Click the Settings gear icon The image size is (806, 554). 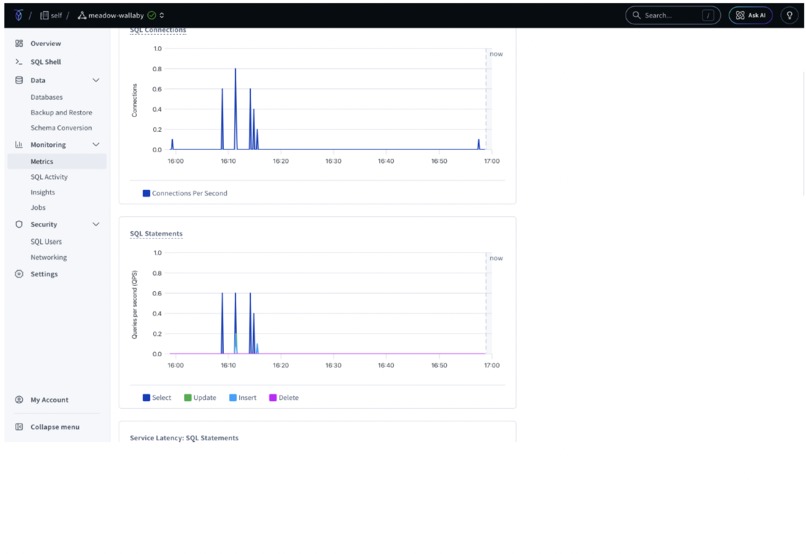19,274
